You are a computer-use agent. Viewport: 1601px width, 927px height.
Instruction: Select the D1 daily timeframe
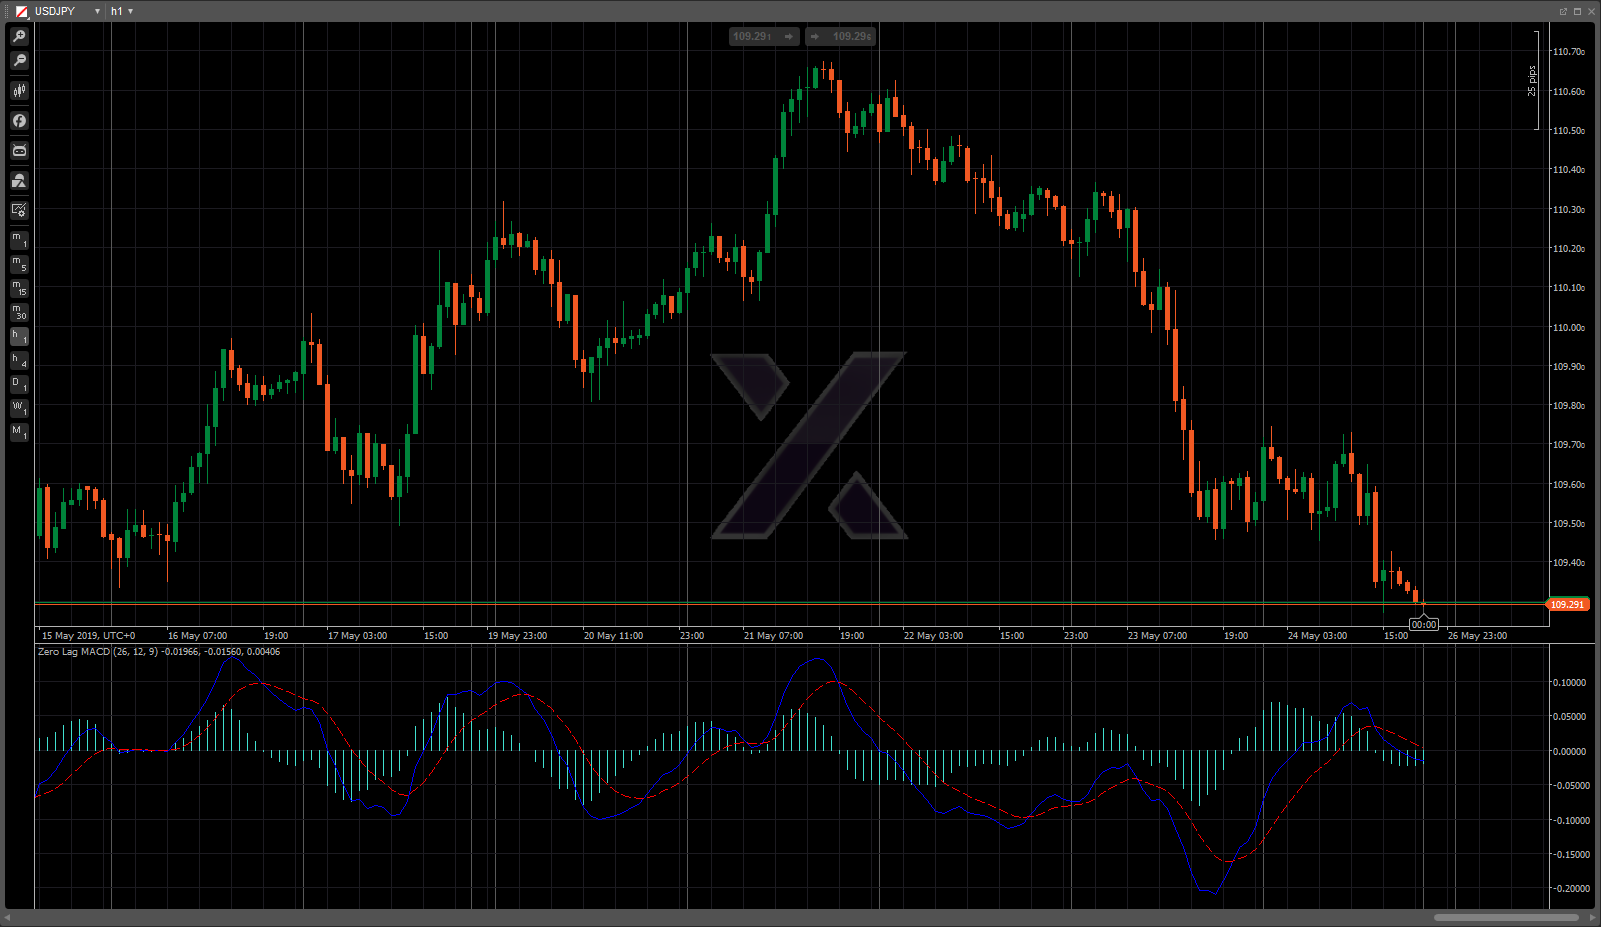(x=19, y=384)
